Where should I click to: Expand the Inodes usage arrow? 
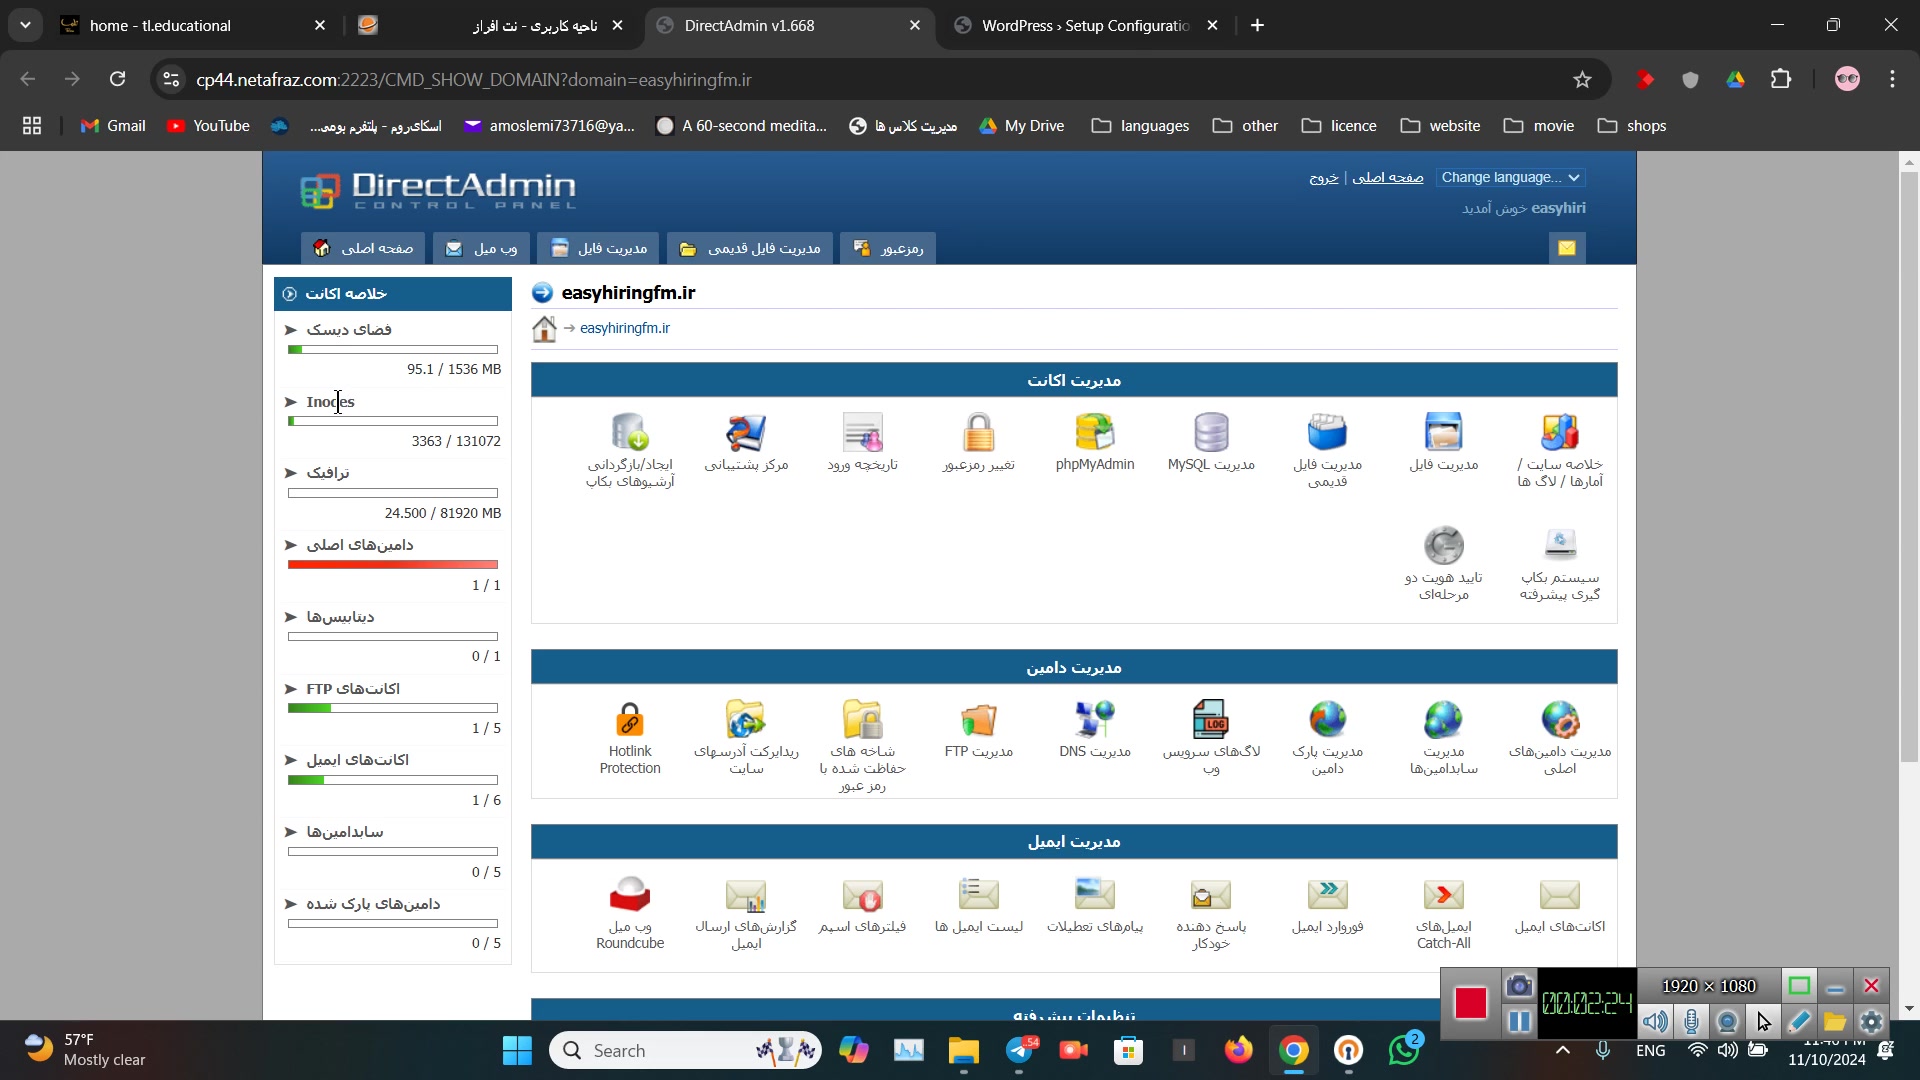tap(291, 402)
